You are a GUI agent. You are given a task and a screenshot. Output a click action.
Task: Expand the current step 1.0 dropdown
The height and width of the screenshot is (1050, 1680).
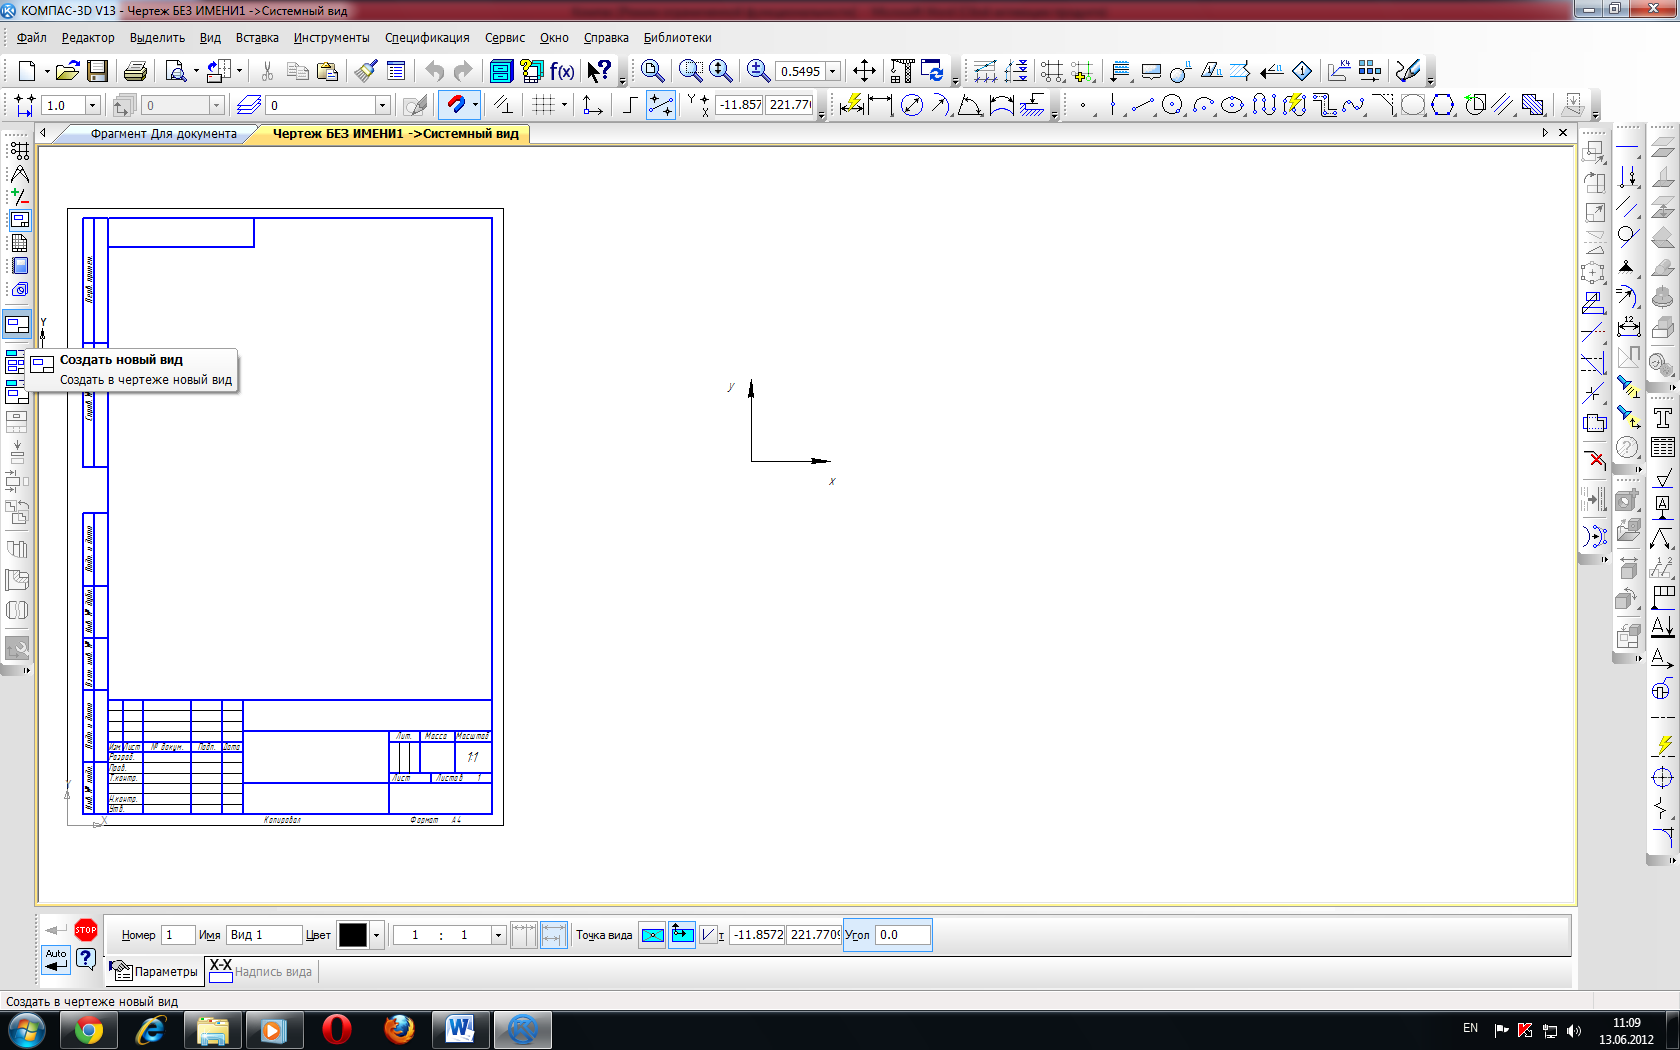point(92,105)
